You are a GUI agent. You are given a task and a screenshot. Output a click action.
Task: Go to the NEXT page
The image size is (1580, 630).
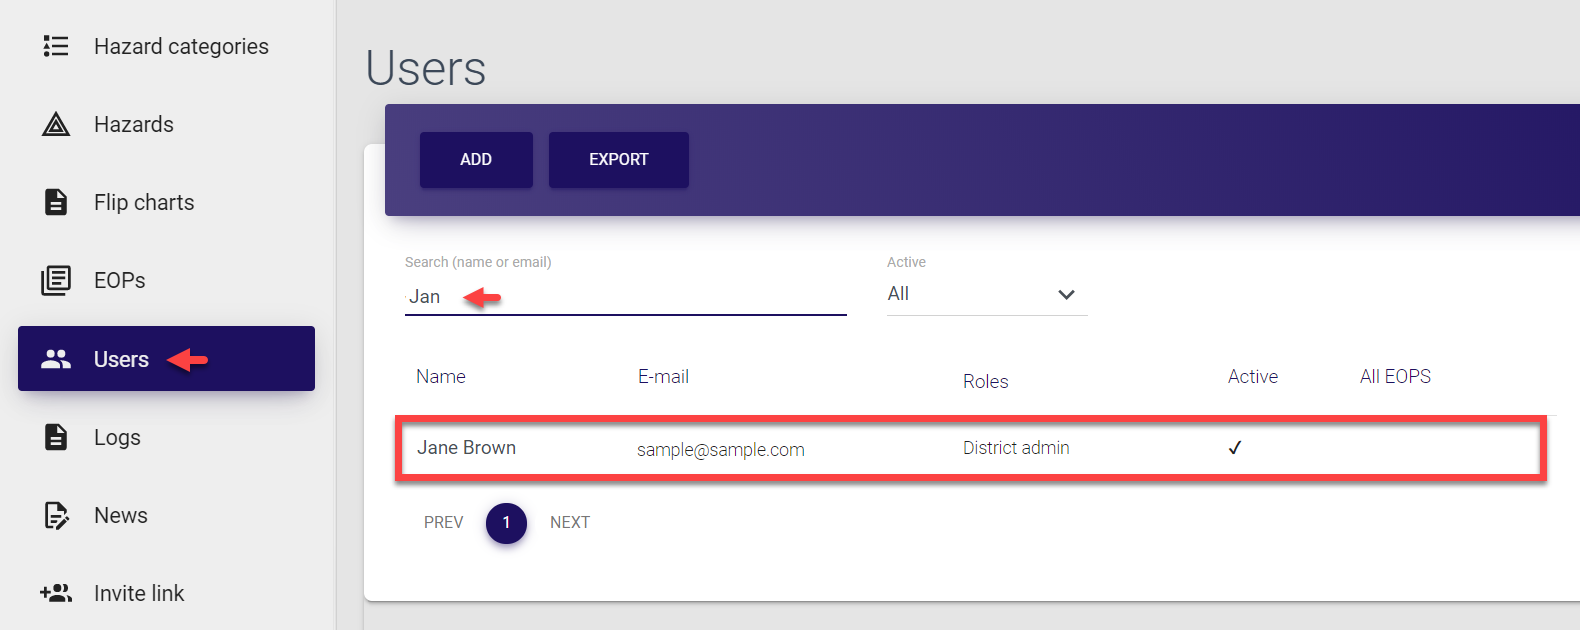tap(570, 522)
